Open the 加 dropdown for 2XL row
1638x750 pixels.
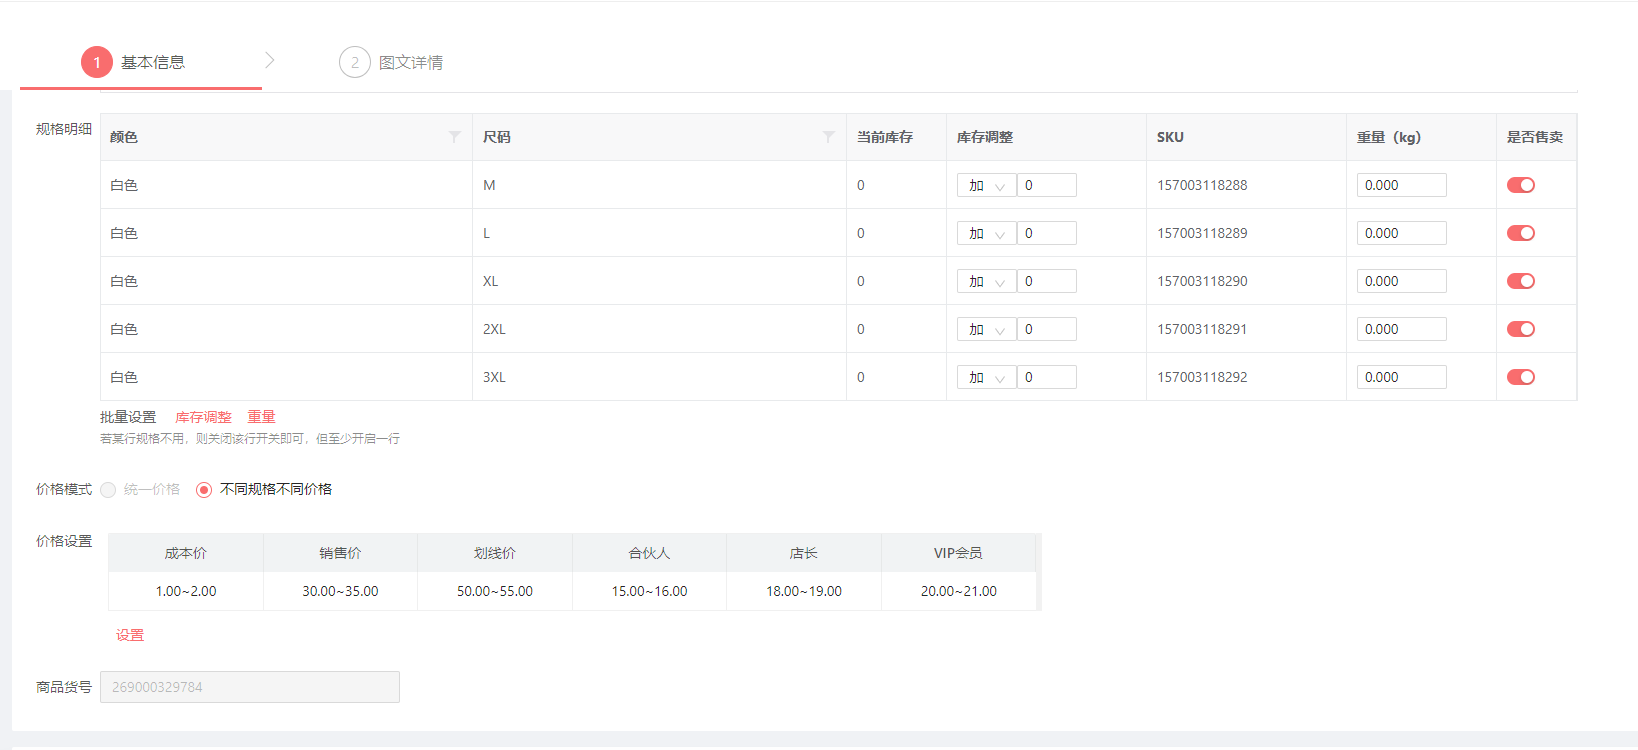click(x=986, y=329)
